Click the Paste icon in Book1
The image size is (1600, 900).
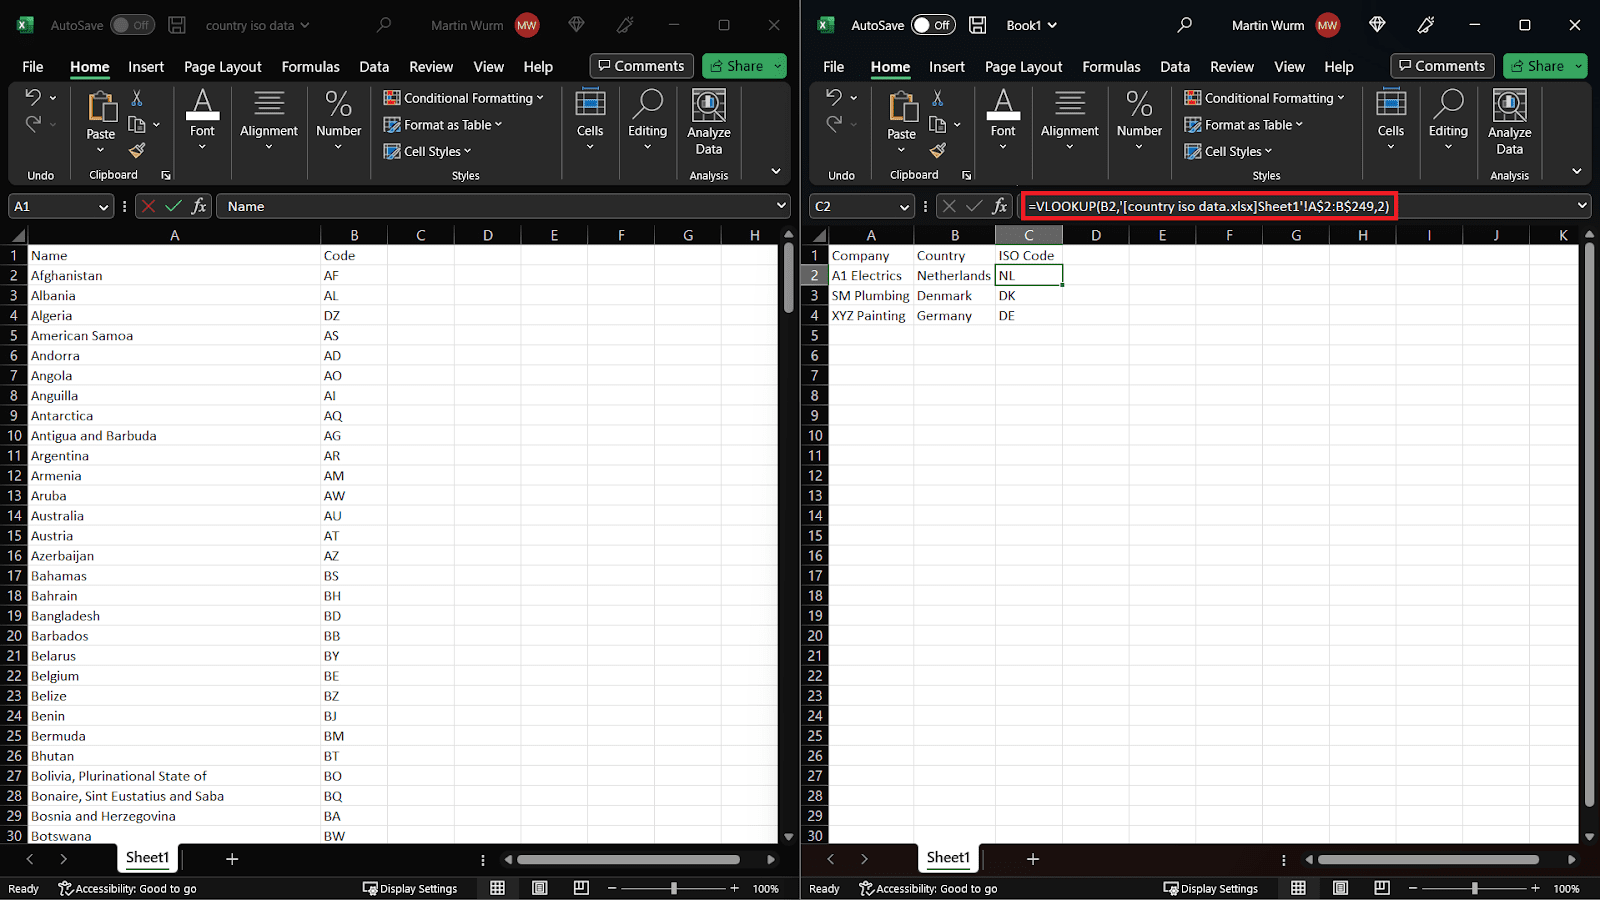[900, 110]
